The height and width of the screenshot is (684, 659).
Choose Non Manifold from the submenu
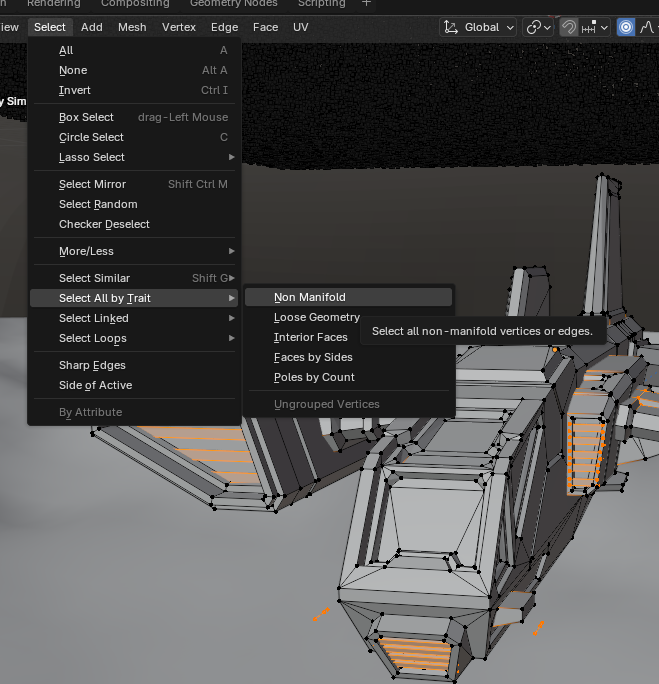[x=310, y=297]
